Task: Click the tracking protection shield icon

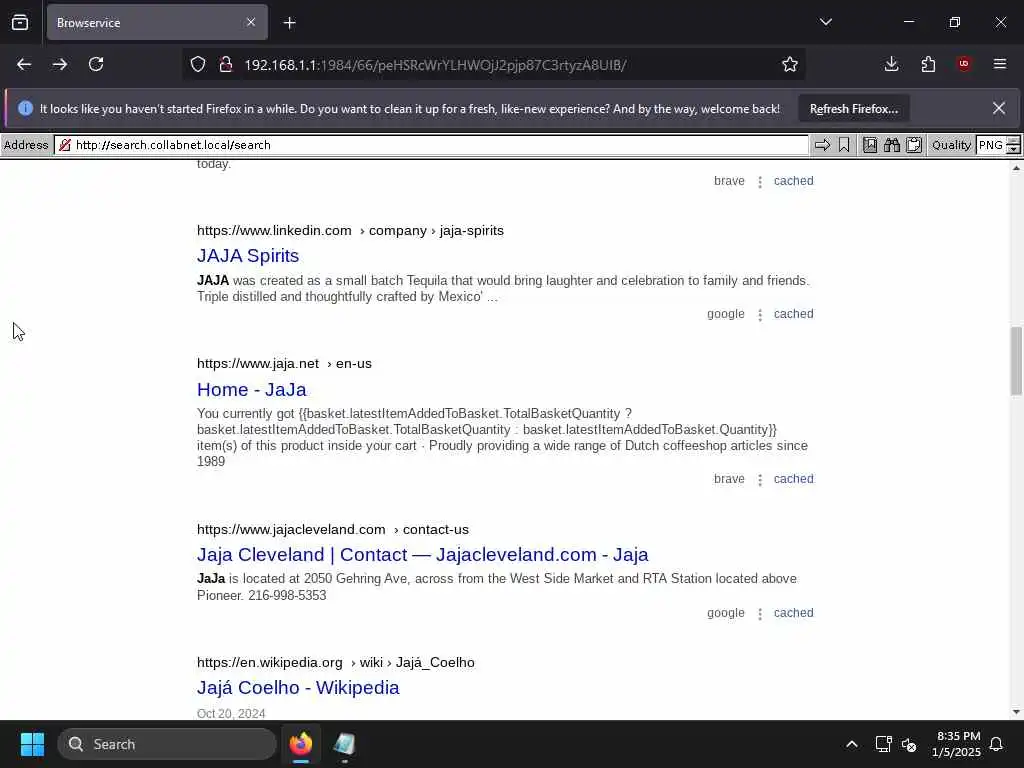Action: [198, 64]
